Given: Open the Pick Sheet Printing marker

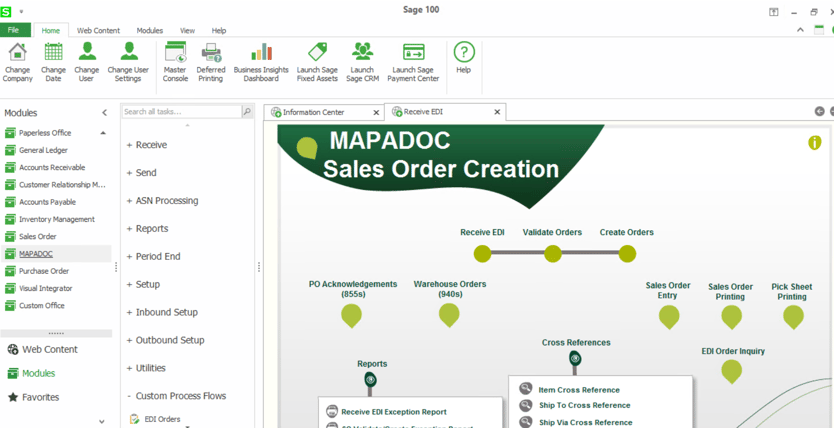Looking at the screenshot, I should [x=793, y=317].
